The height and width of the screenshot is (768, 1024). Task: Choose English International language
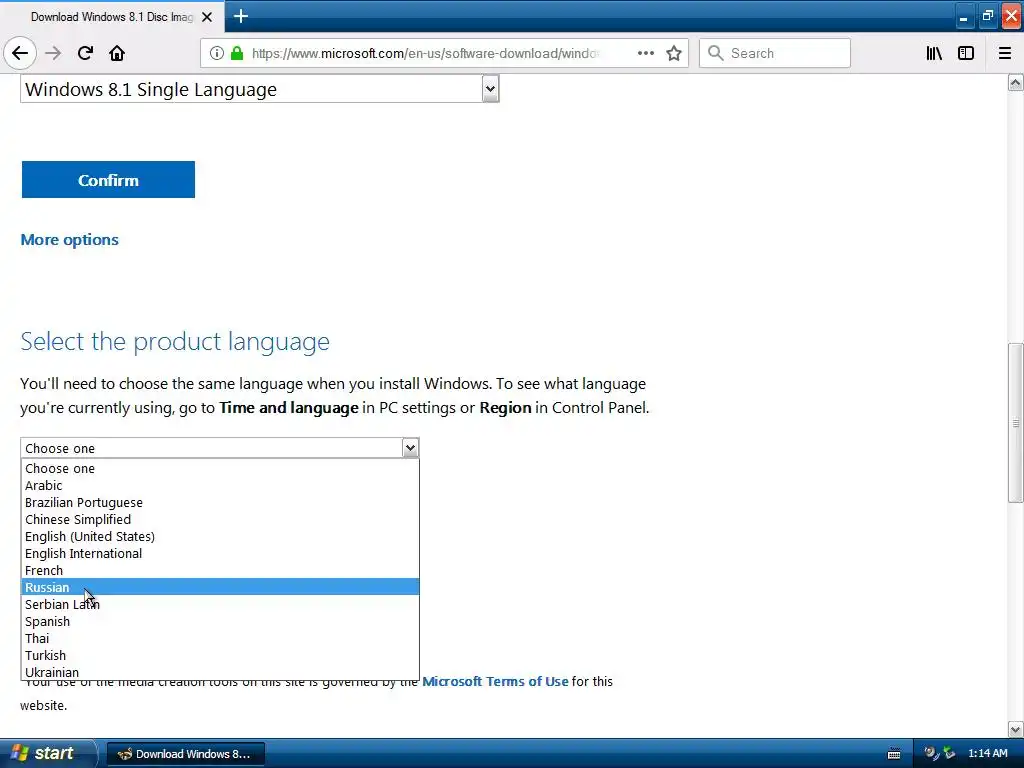coord(220,553)
